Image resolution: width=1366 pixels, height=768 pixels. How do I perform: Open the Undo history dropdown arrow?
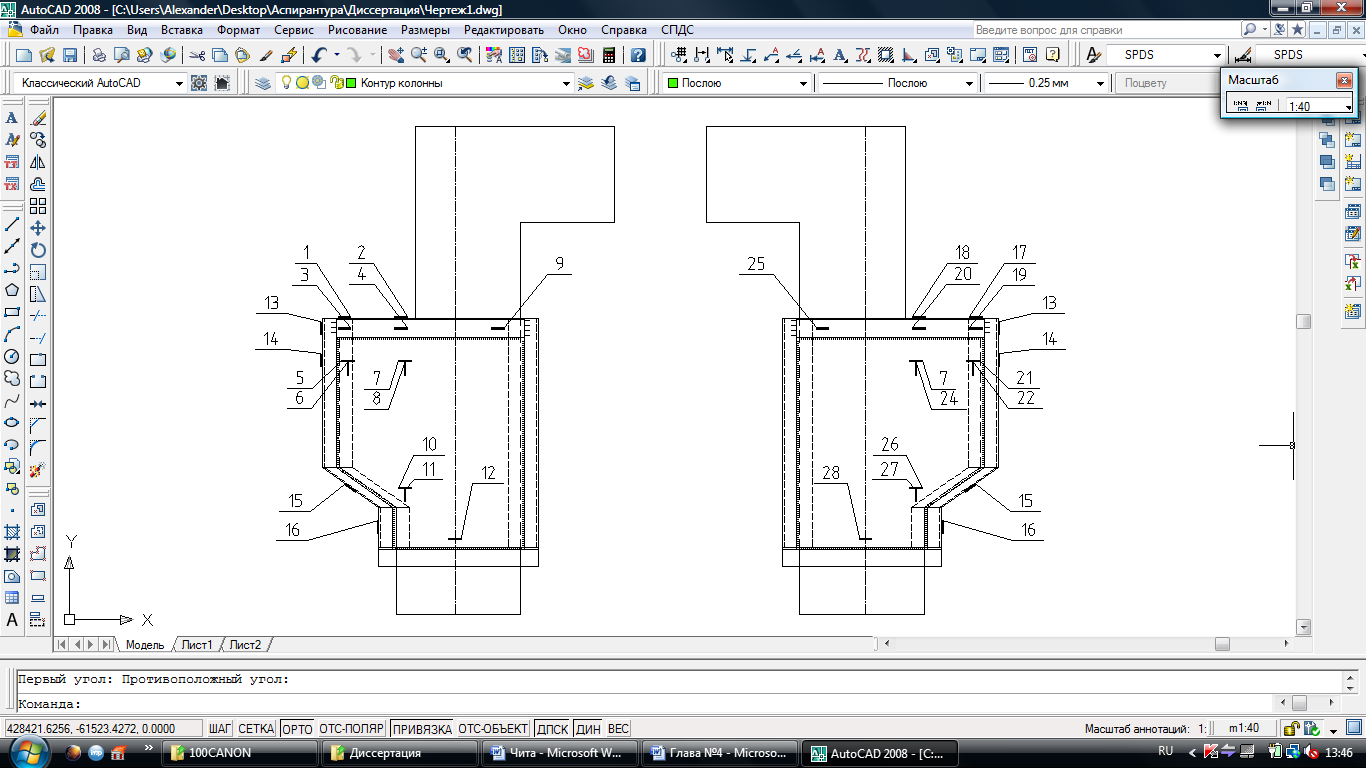[x=337, y=55]
